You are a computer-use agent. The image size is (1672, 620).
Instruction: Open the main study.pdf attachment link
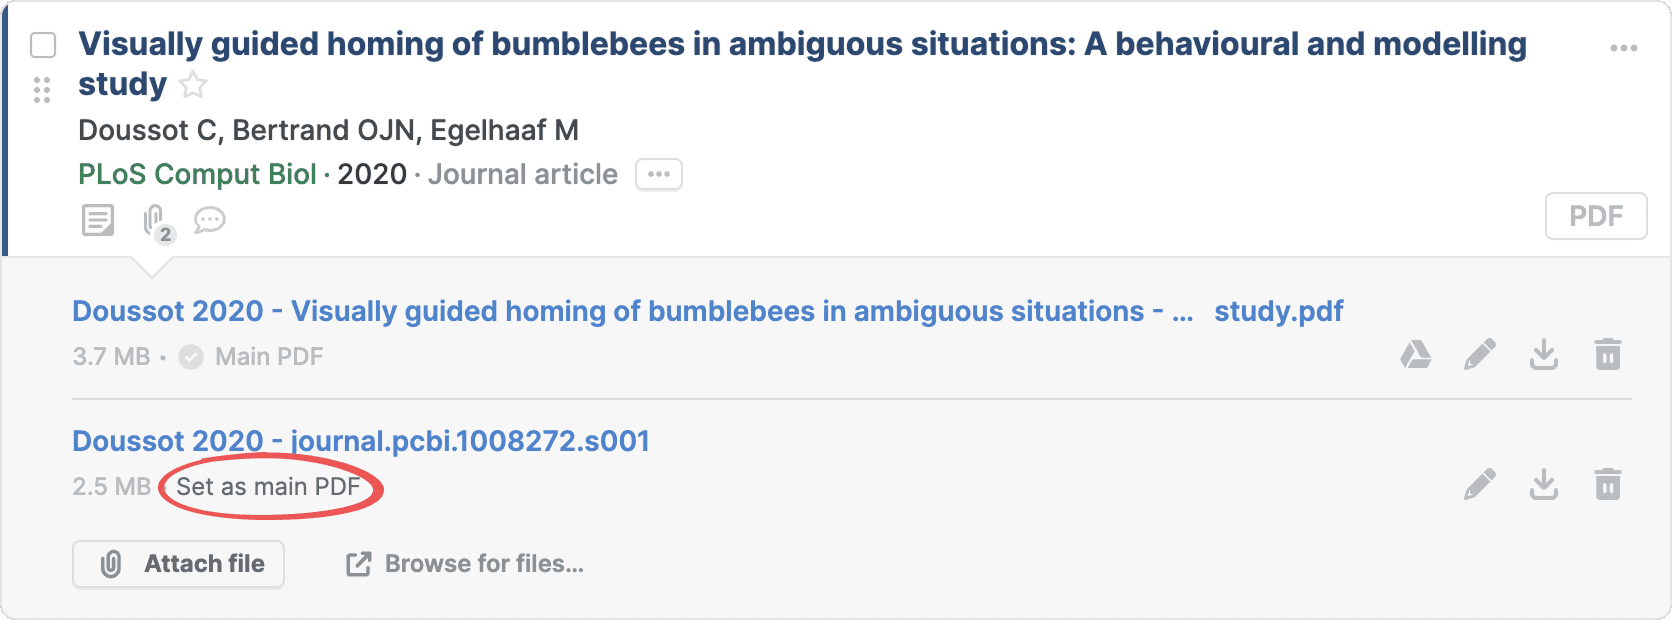click(x=707, y=311)
